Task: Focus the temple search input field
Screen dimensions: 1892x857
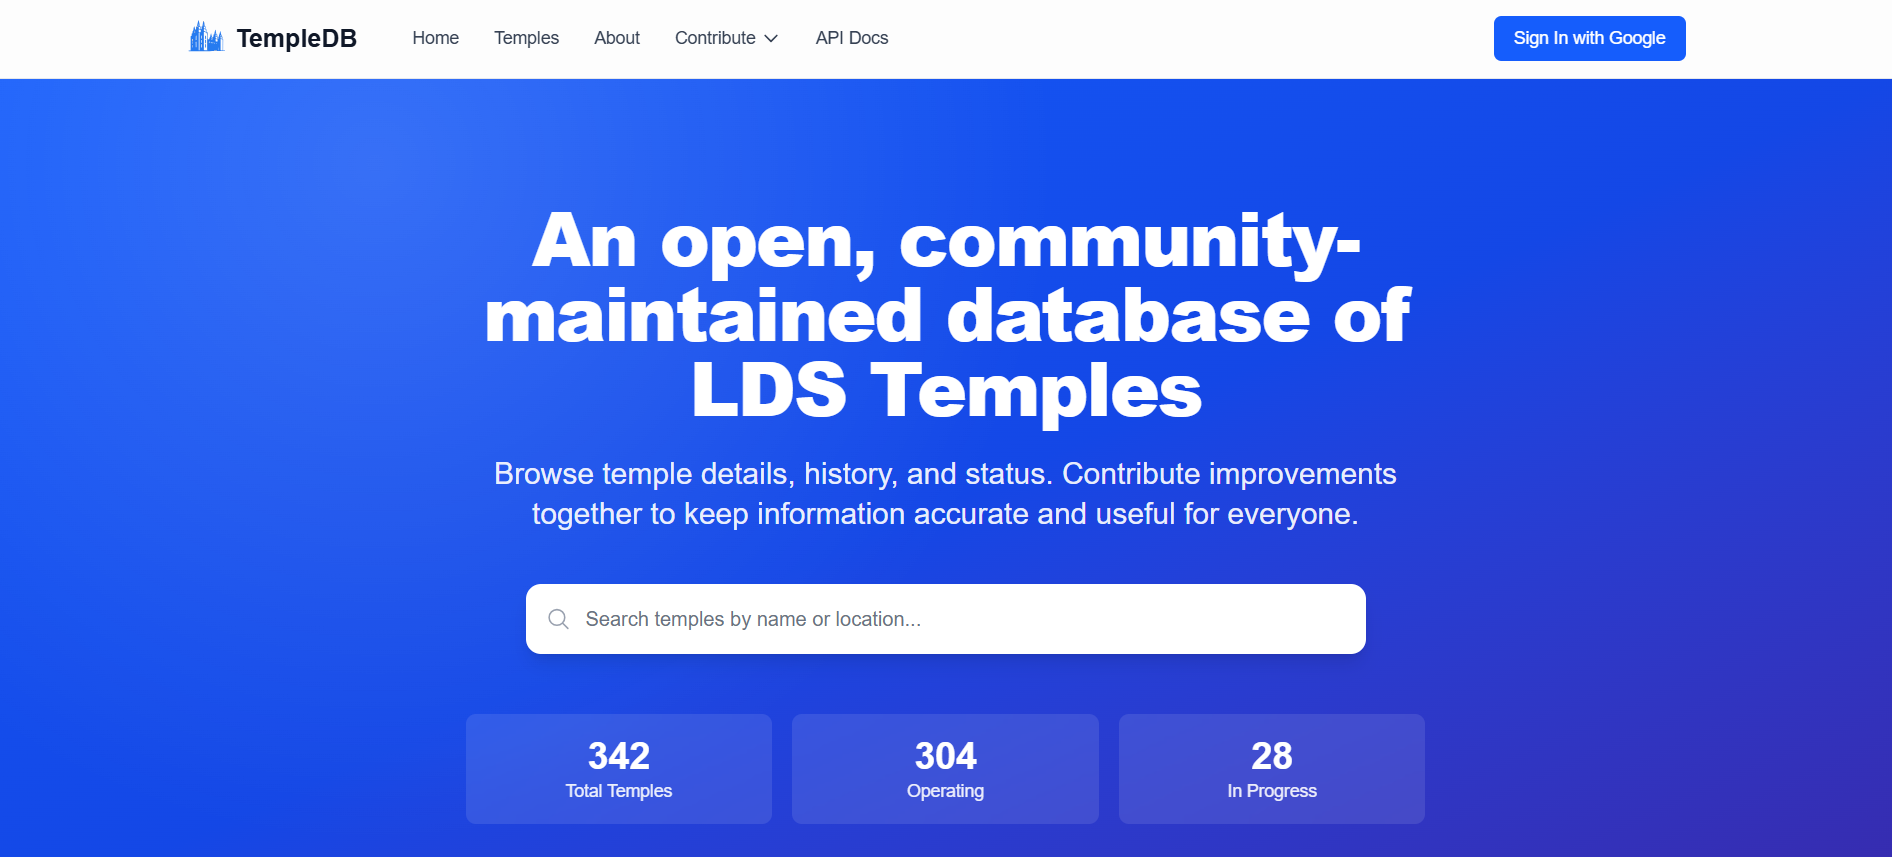Action: pyautogui.click(x=960, y=619)
